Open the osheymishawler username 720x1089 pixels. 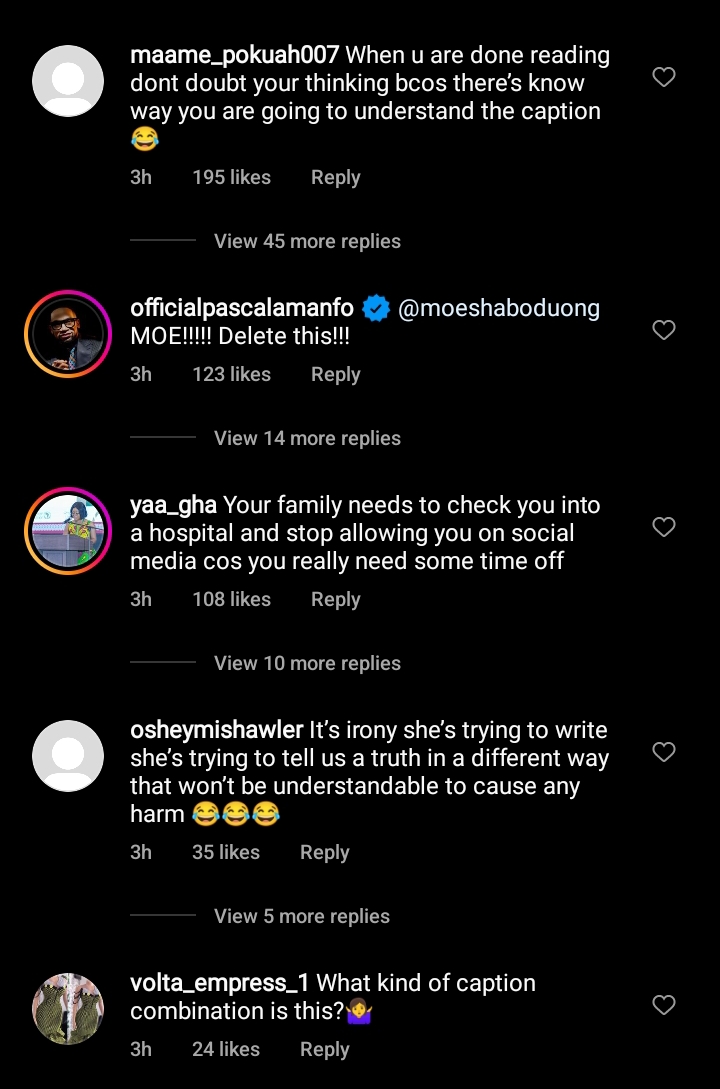216,730
